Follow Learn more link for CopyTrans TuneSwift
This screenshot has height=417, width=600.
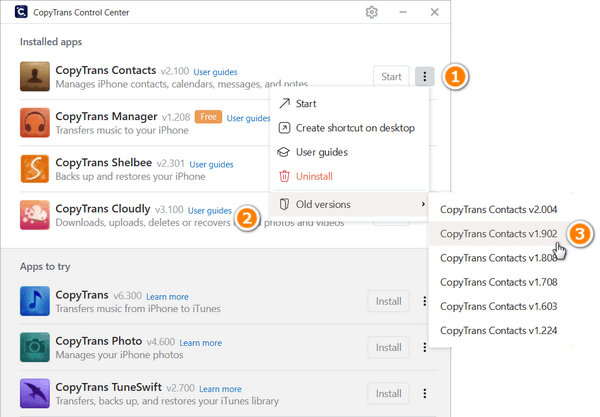[x=220, y=388]
